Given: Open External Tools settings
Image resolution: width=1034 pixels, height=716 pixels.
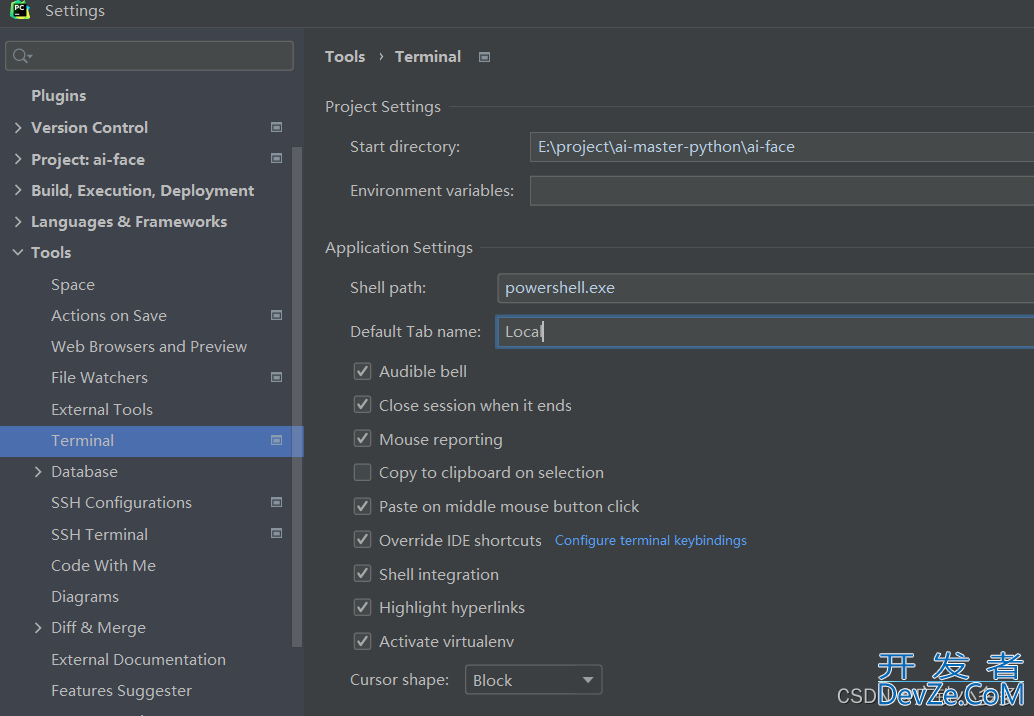Looking at the screenshot, I should [102, 409].
